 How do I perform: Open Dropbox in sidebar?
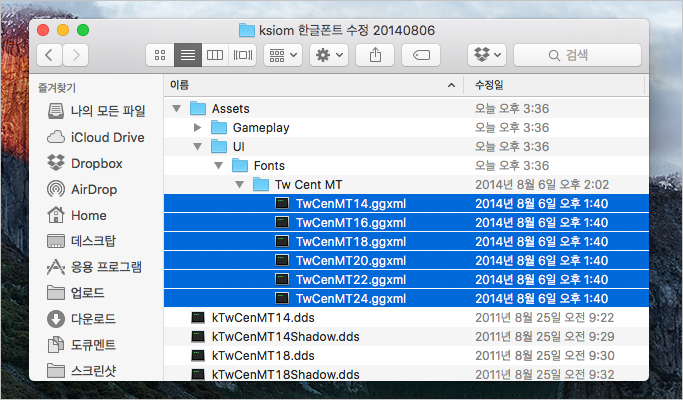tap(85, 163)
